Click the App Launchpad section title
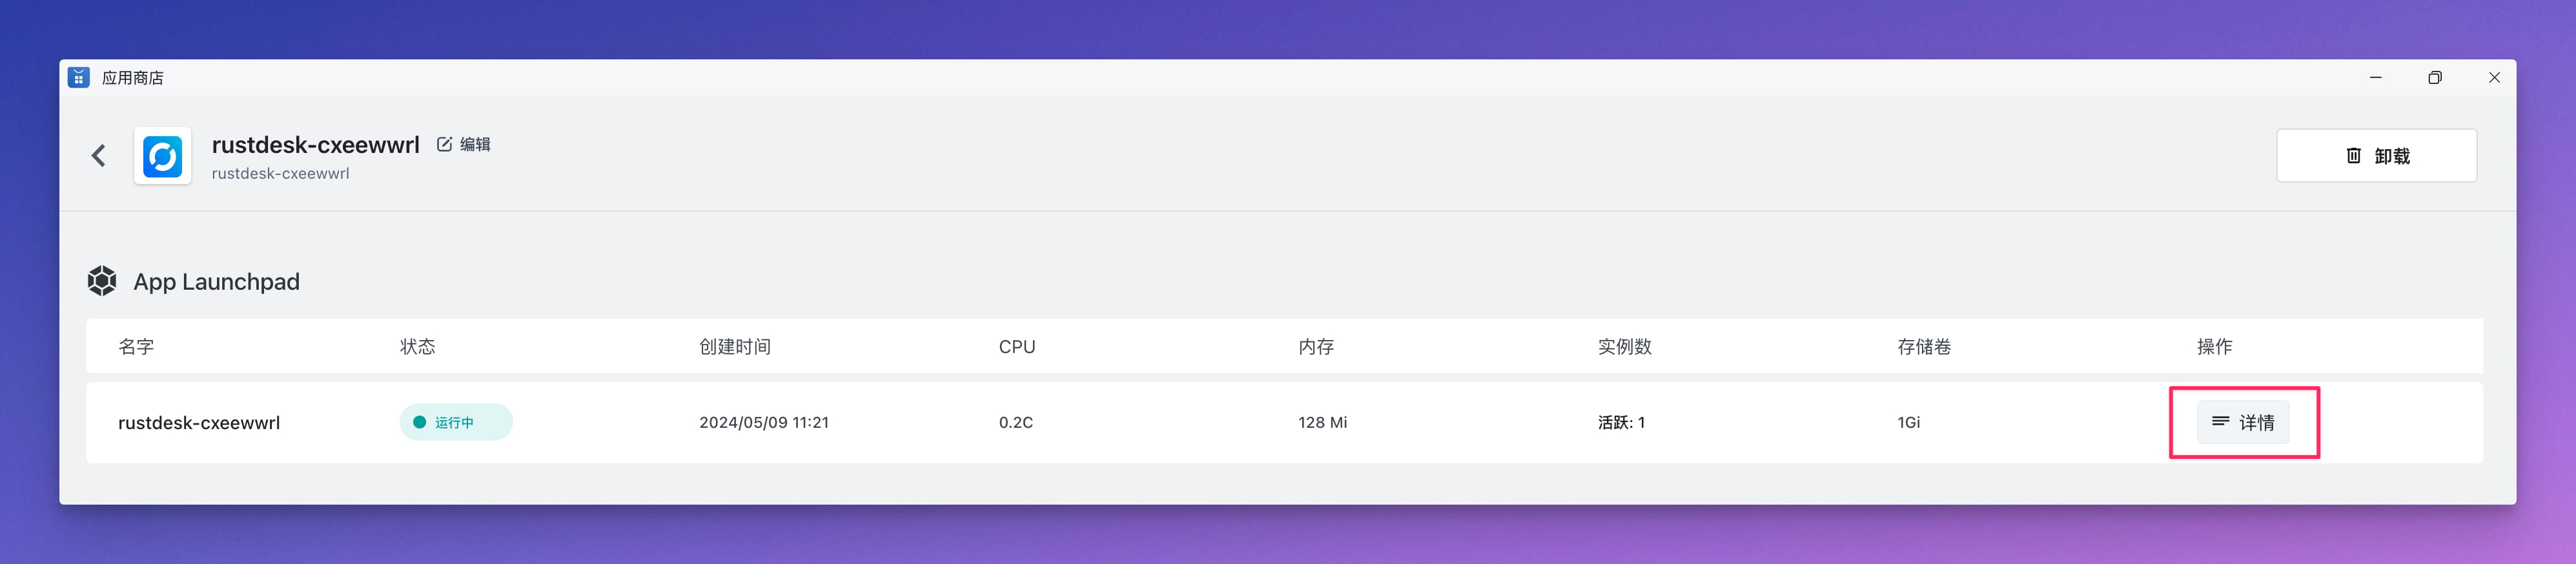 tap(217, 282)
